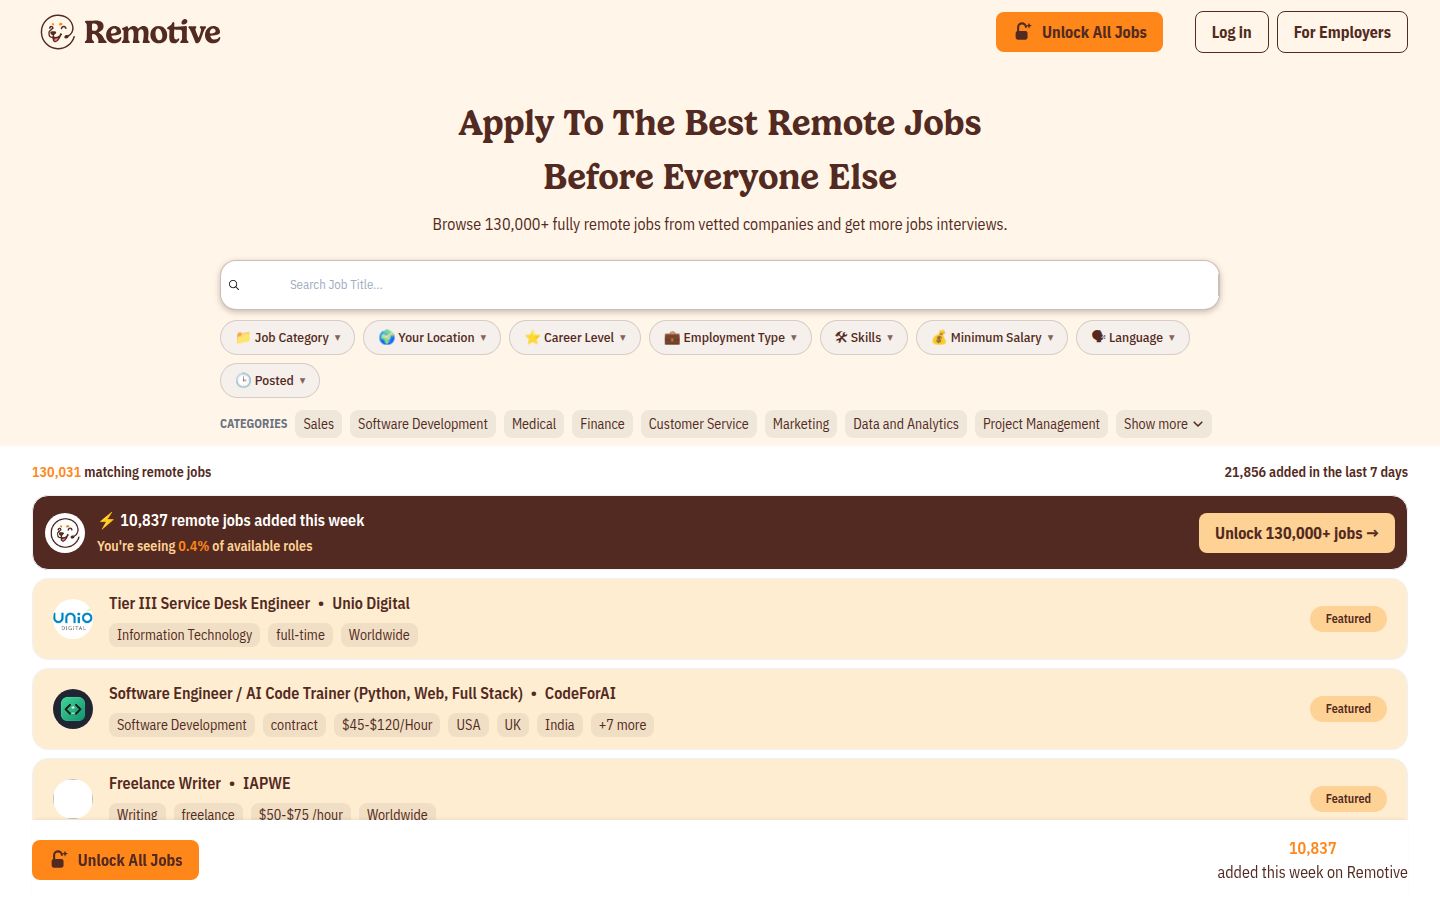Click Unlock 130,000+ jobs button
The width and height of the screenshot is (1440, 900).
click(x=1297, y=533)
